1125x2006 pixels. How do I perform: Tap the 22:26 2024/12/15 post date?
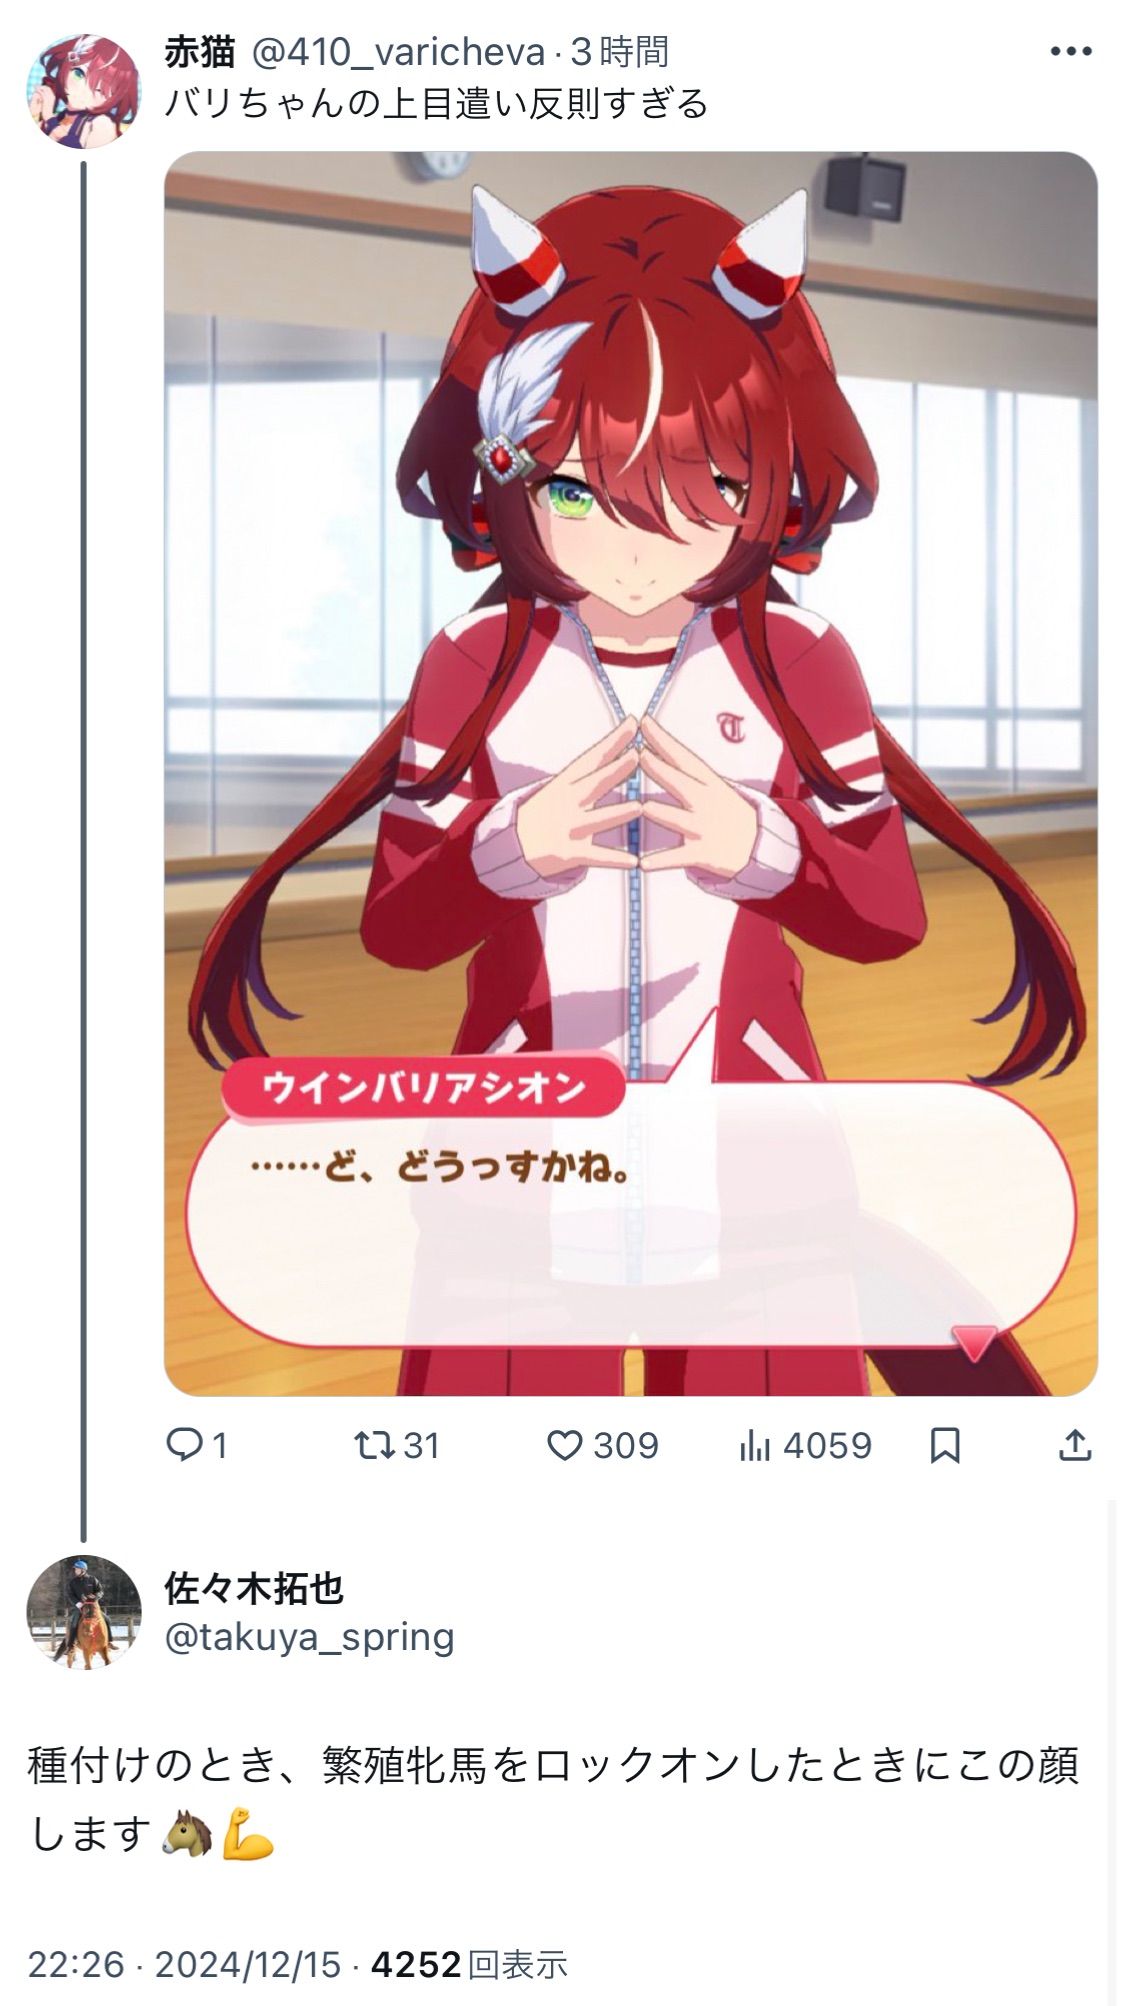point(184,1964)
